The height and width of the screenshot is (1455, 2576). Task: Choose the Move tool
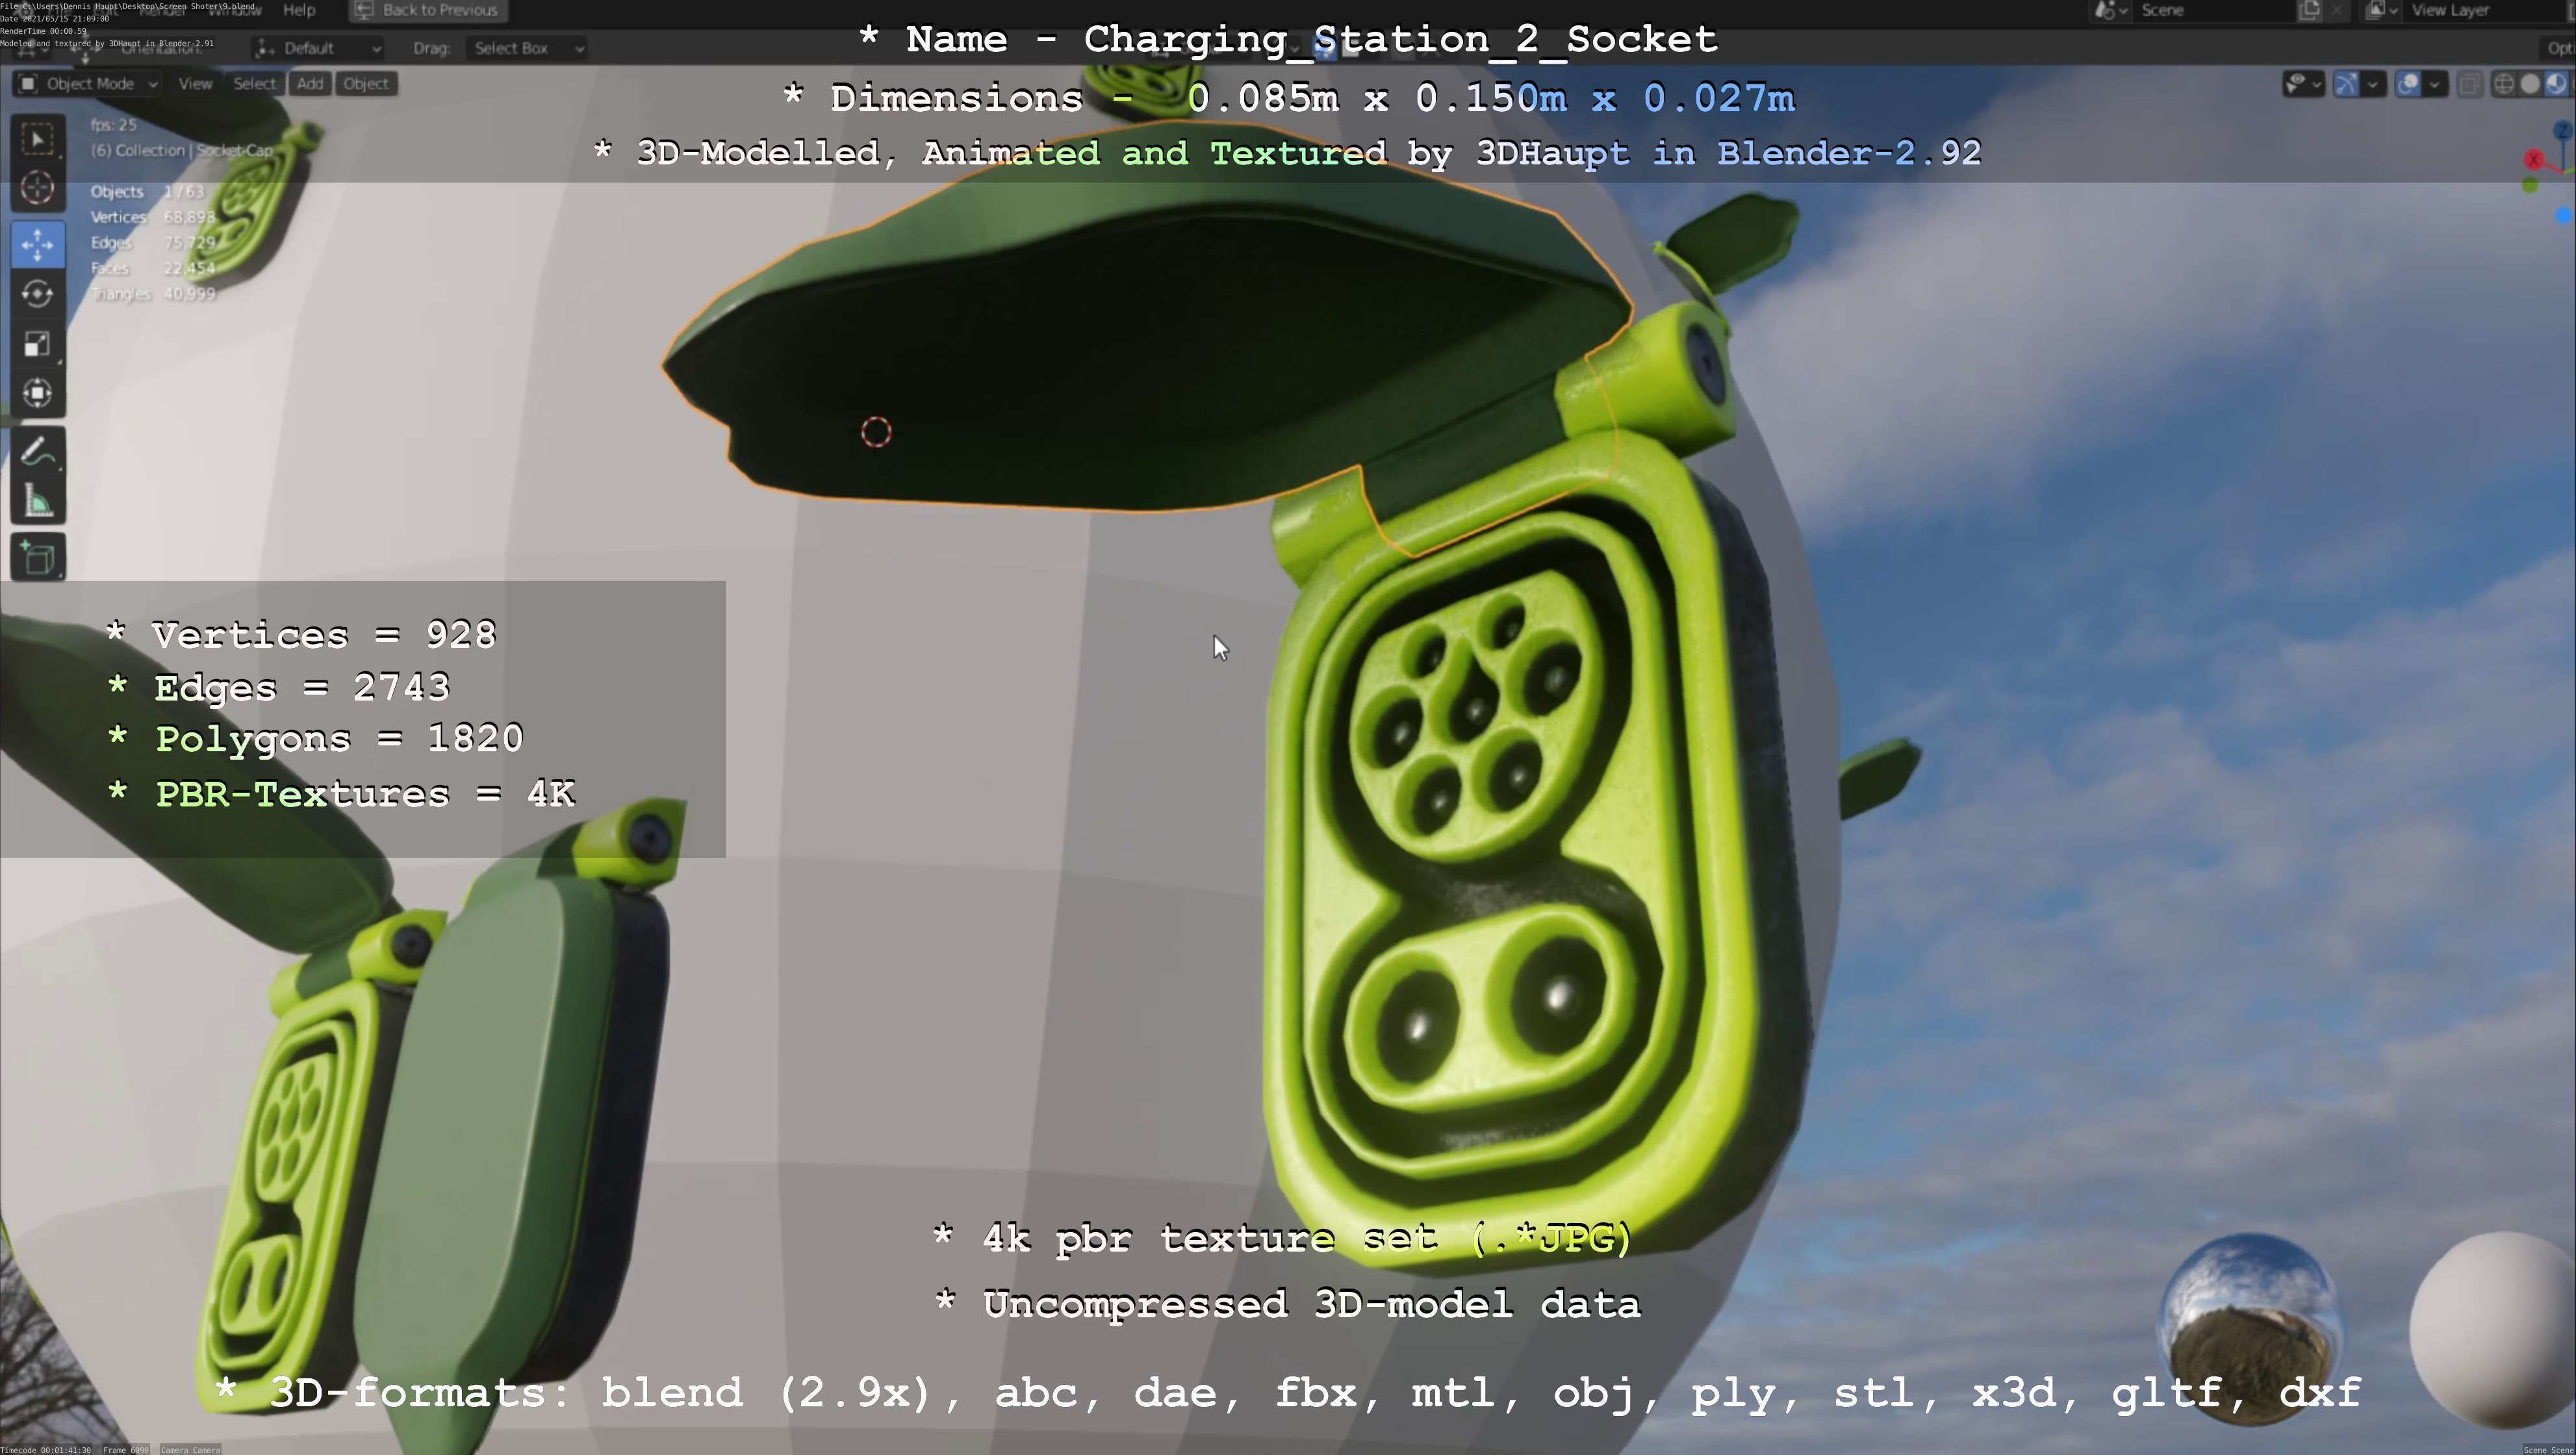(38, 245)
